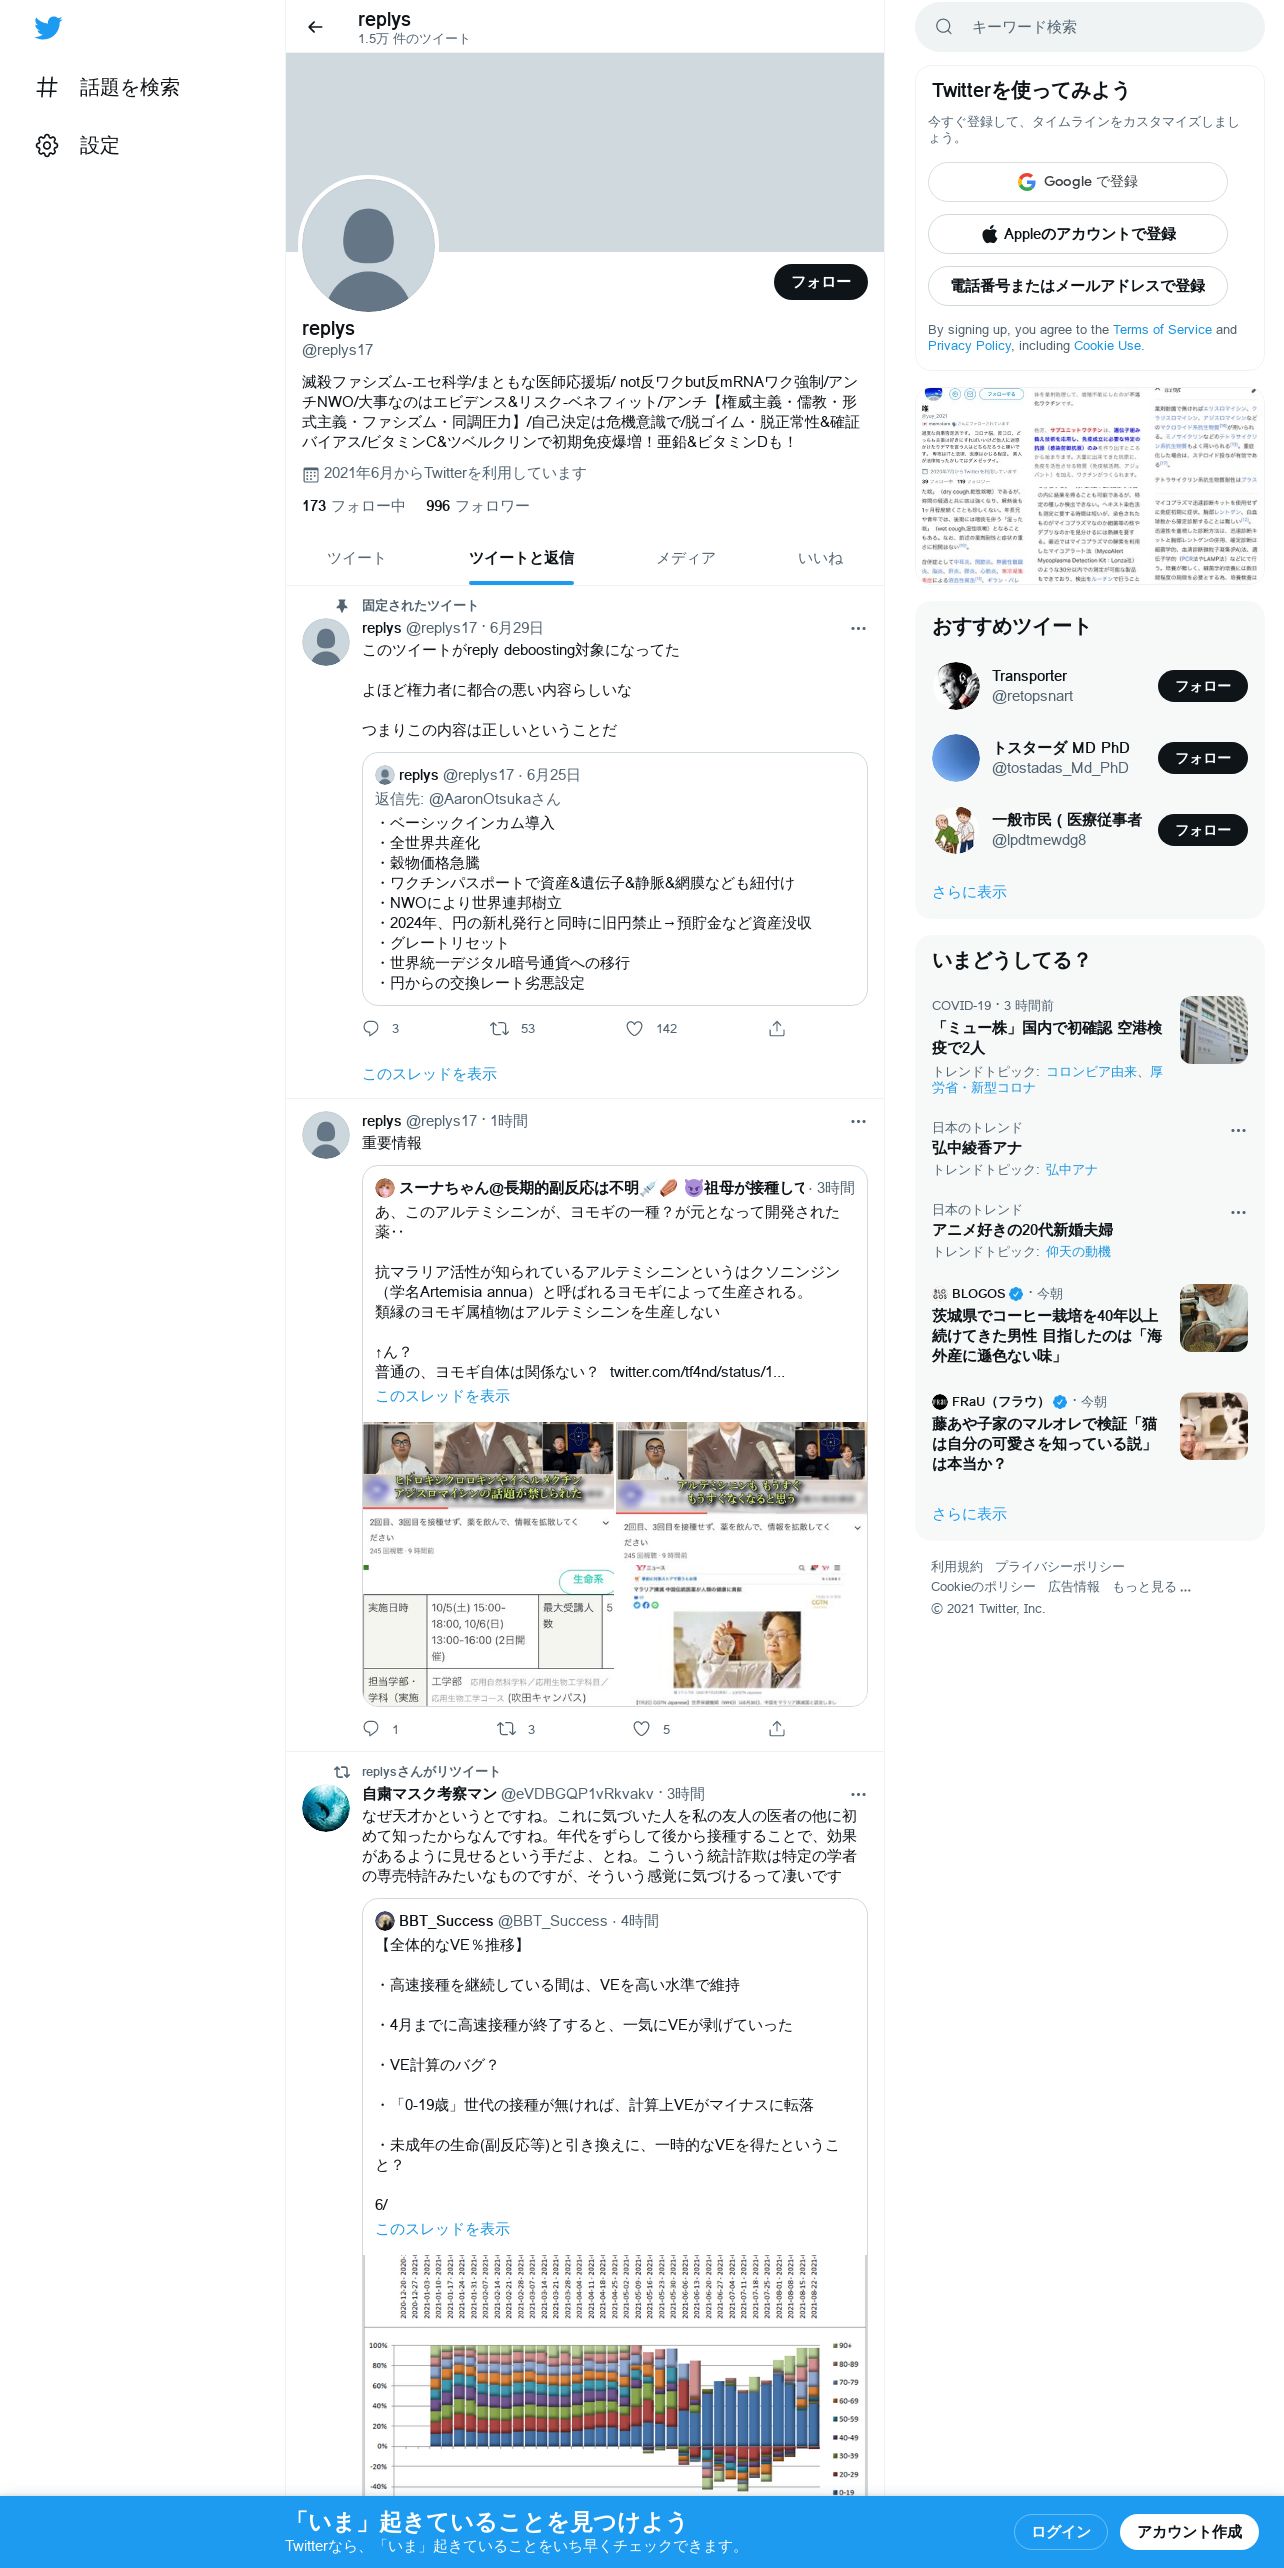Switch to the メディア tab

685,558
